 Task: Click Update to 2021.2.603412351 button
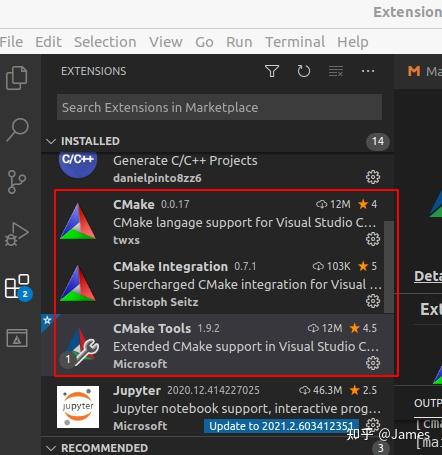[x=281, y=426]
